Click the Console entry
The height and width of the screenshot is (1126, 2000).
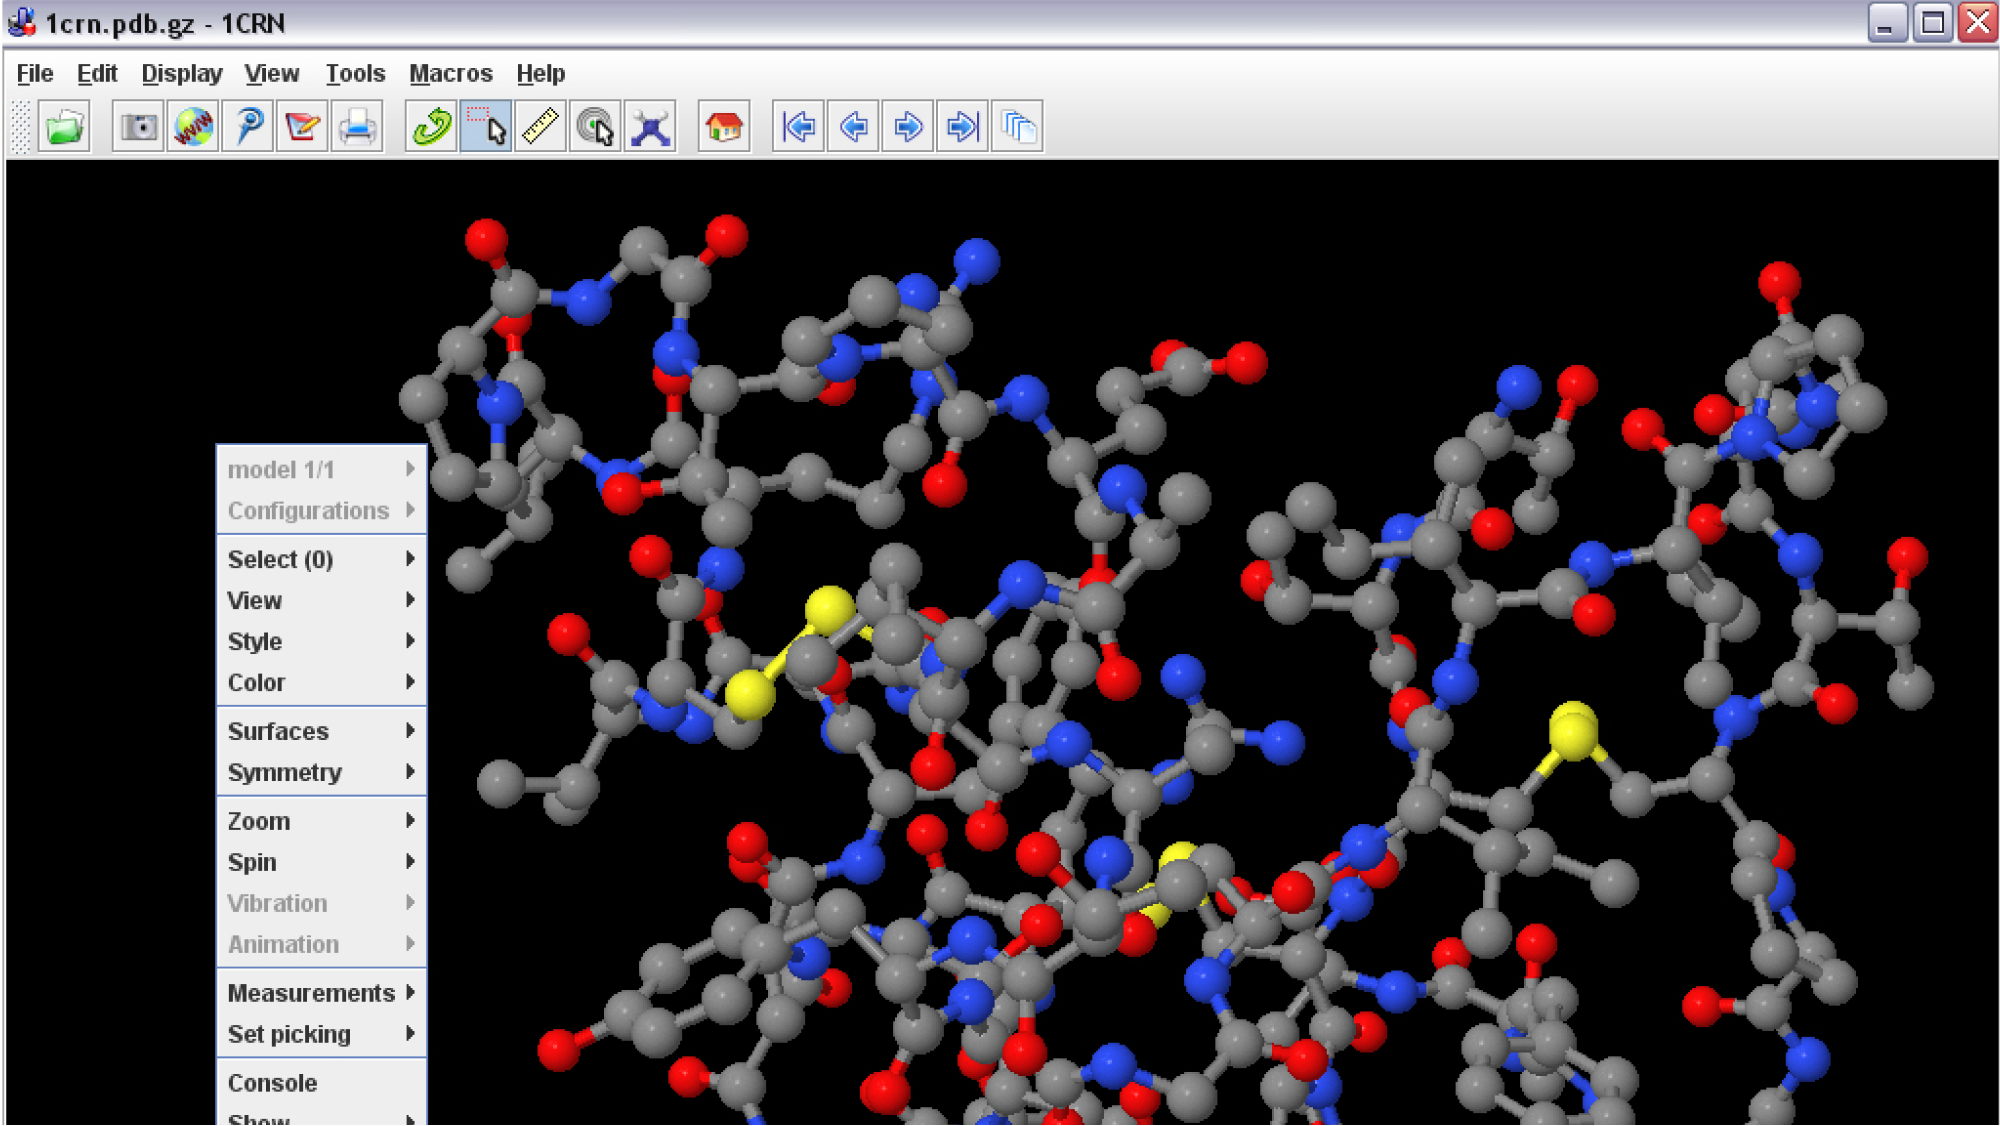pos(272,1083)
